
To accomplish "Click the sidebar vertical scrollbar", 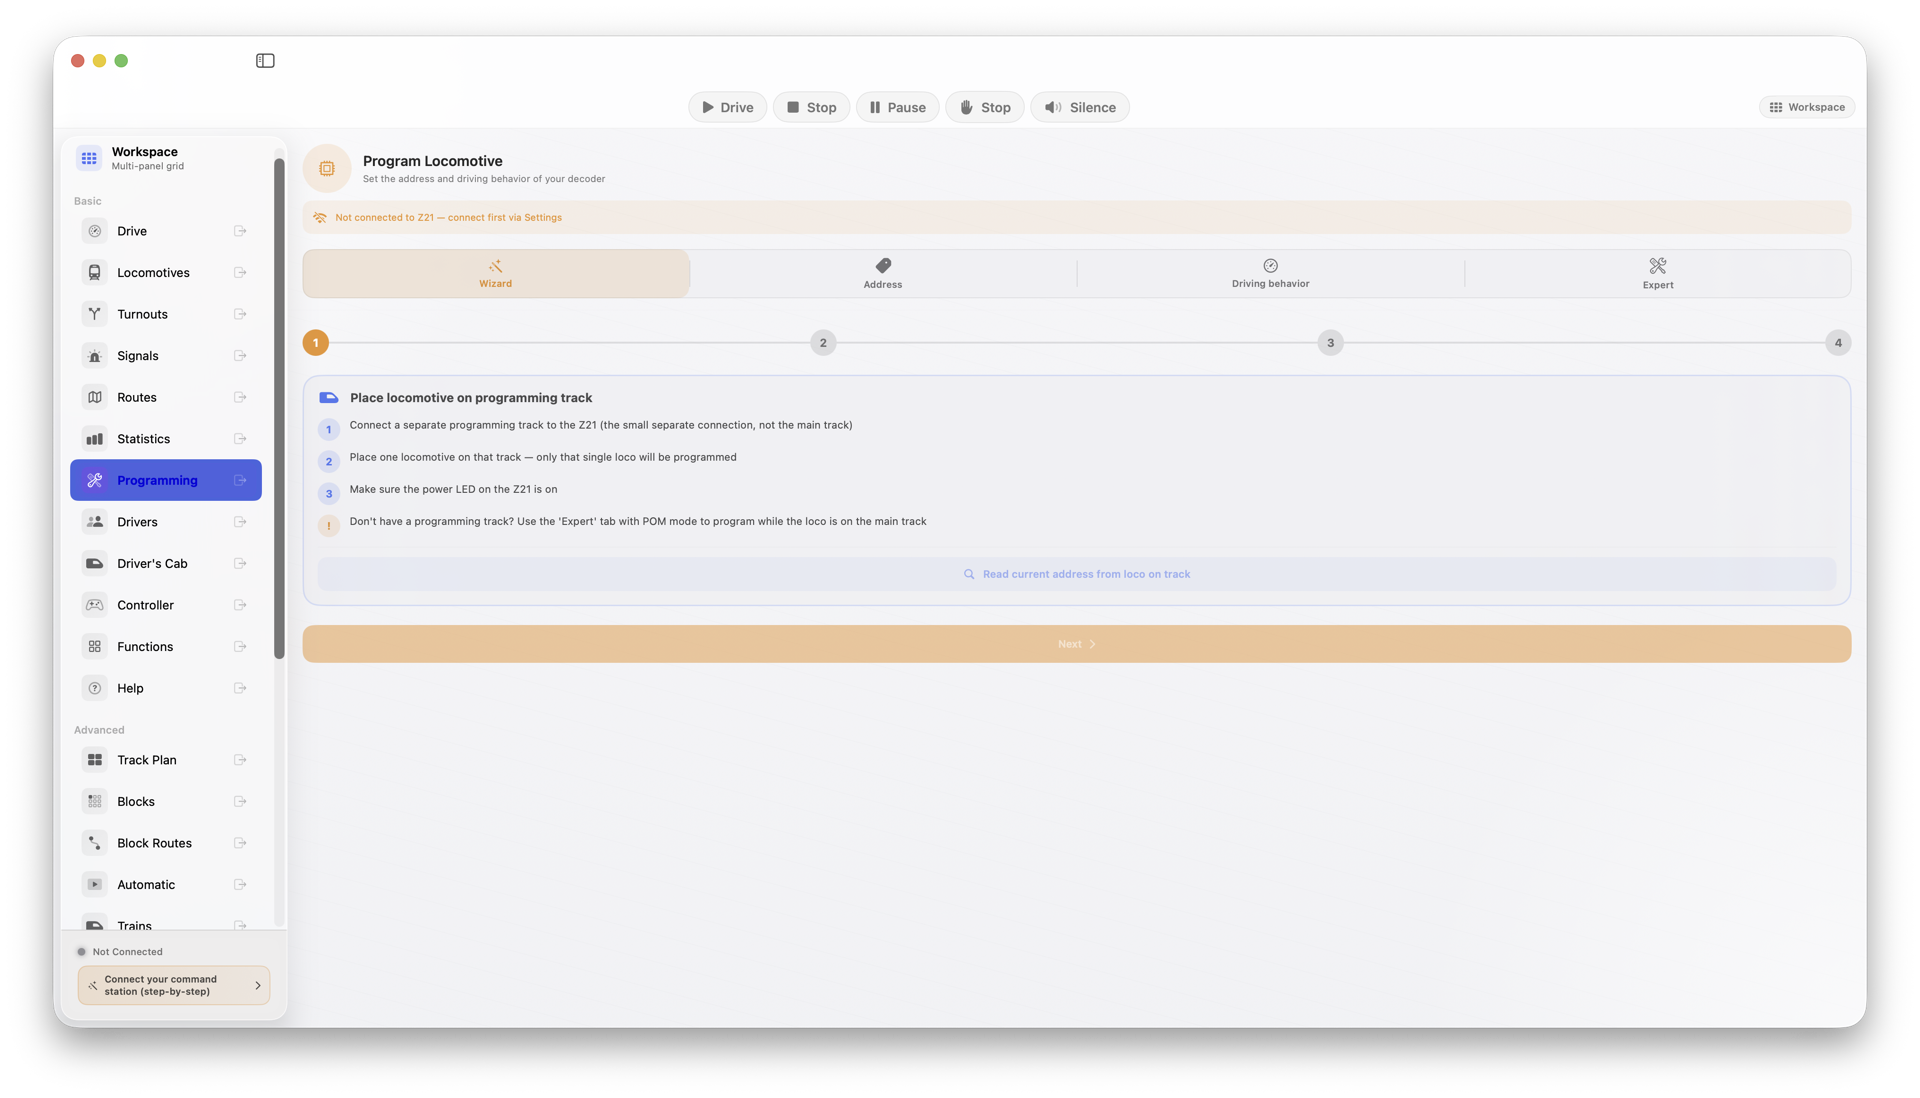I will tap(279, 409).
